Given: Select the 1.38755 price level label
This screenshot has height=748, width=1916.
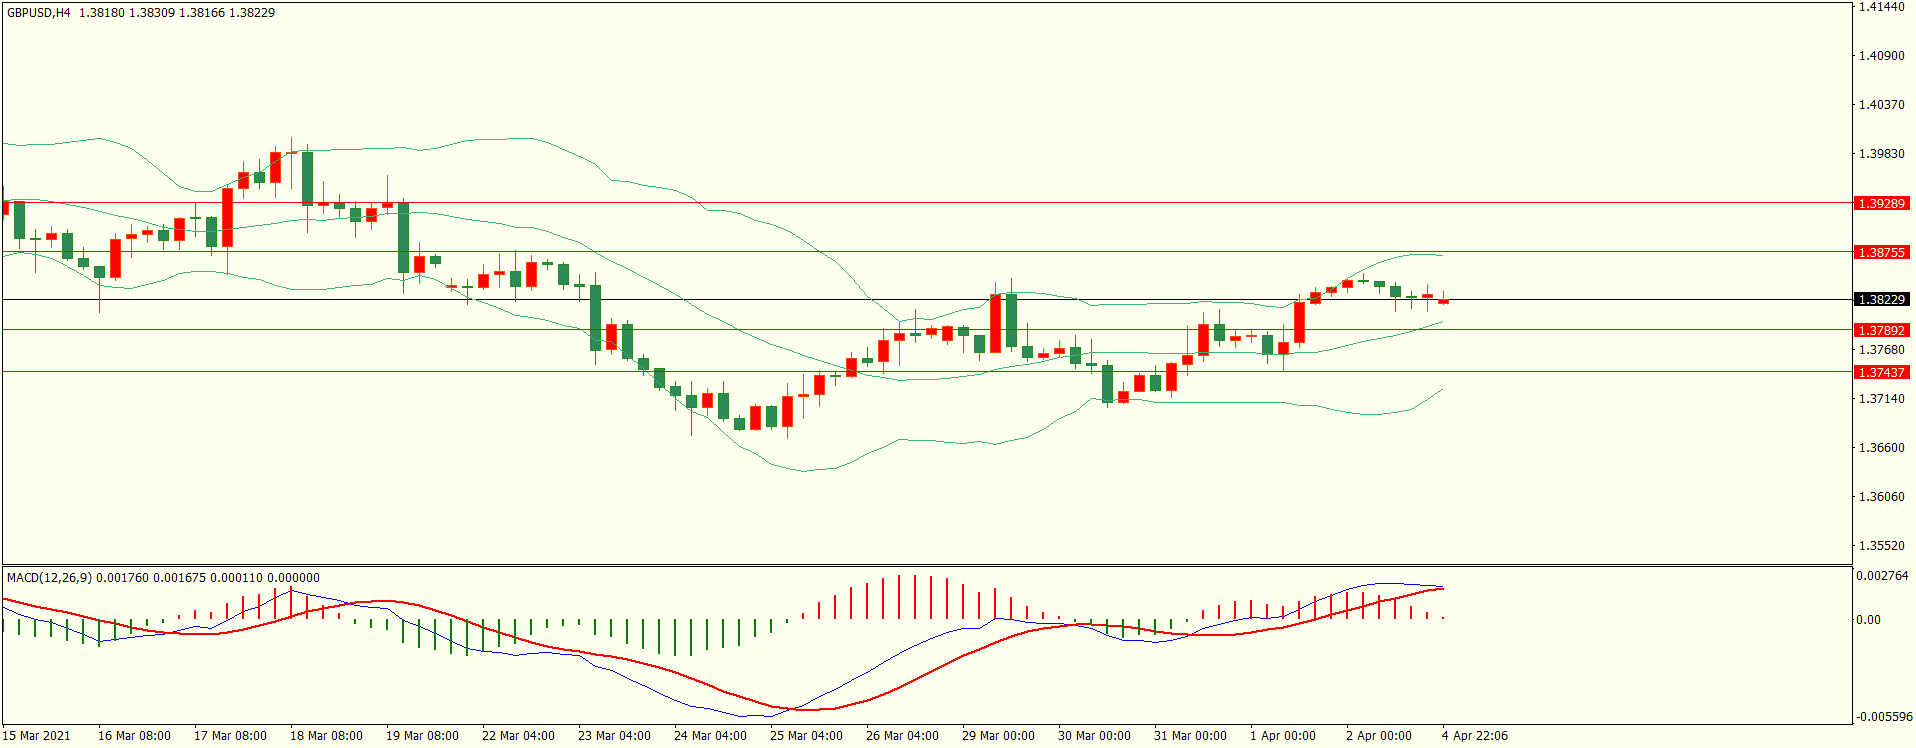Looking at the screenshot, I should [x=1881, y=252].
